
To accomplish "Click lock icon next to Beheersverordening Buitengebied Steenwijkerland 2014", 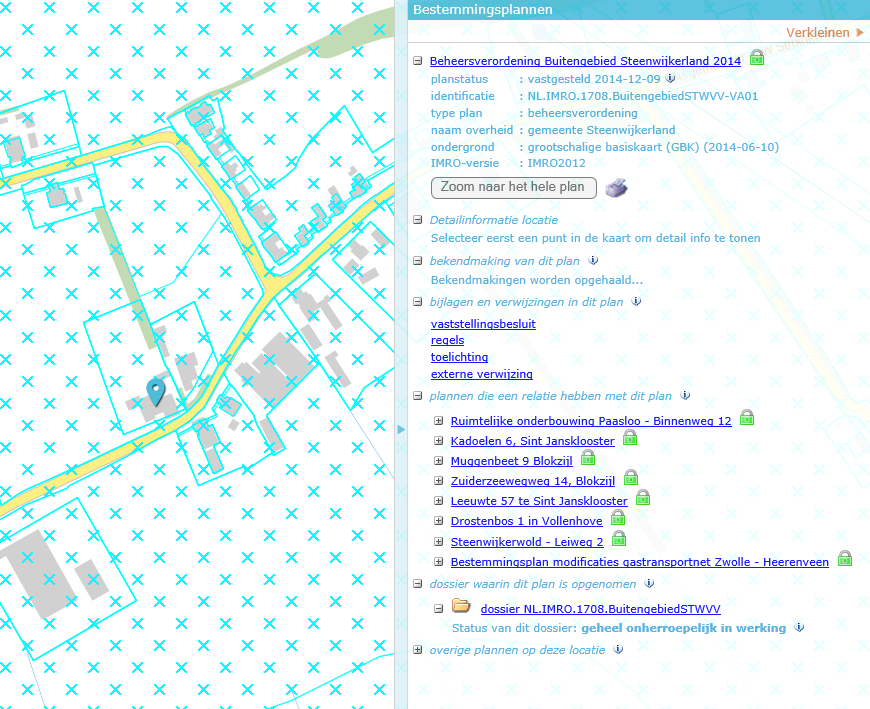I will [757, 57].
